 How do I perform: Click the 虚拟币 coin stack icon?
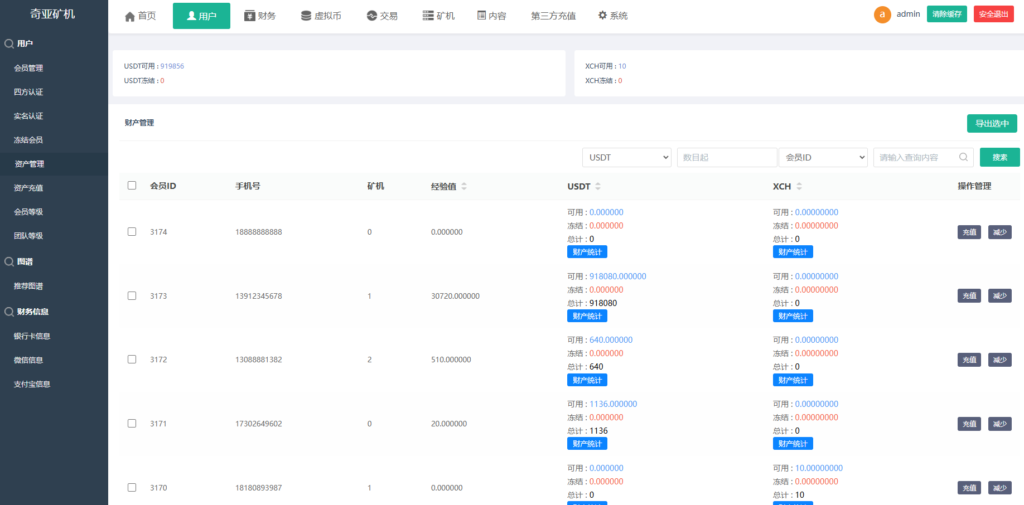click(306, 16)
